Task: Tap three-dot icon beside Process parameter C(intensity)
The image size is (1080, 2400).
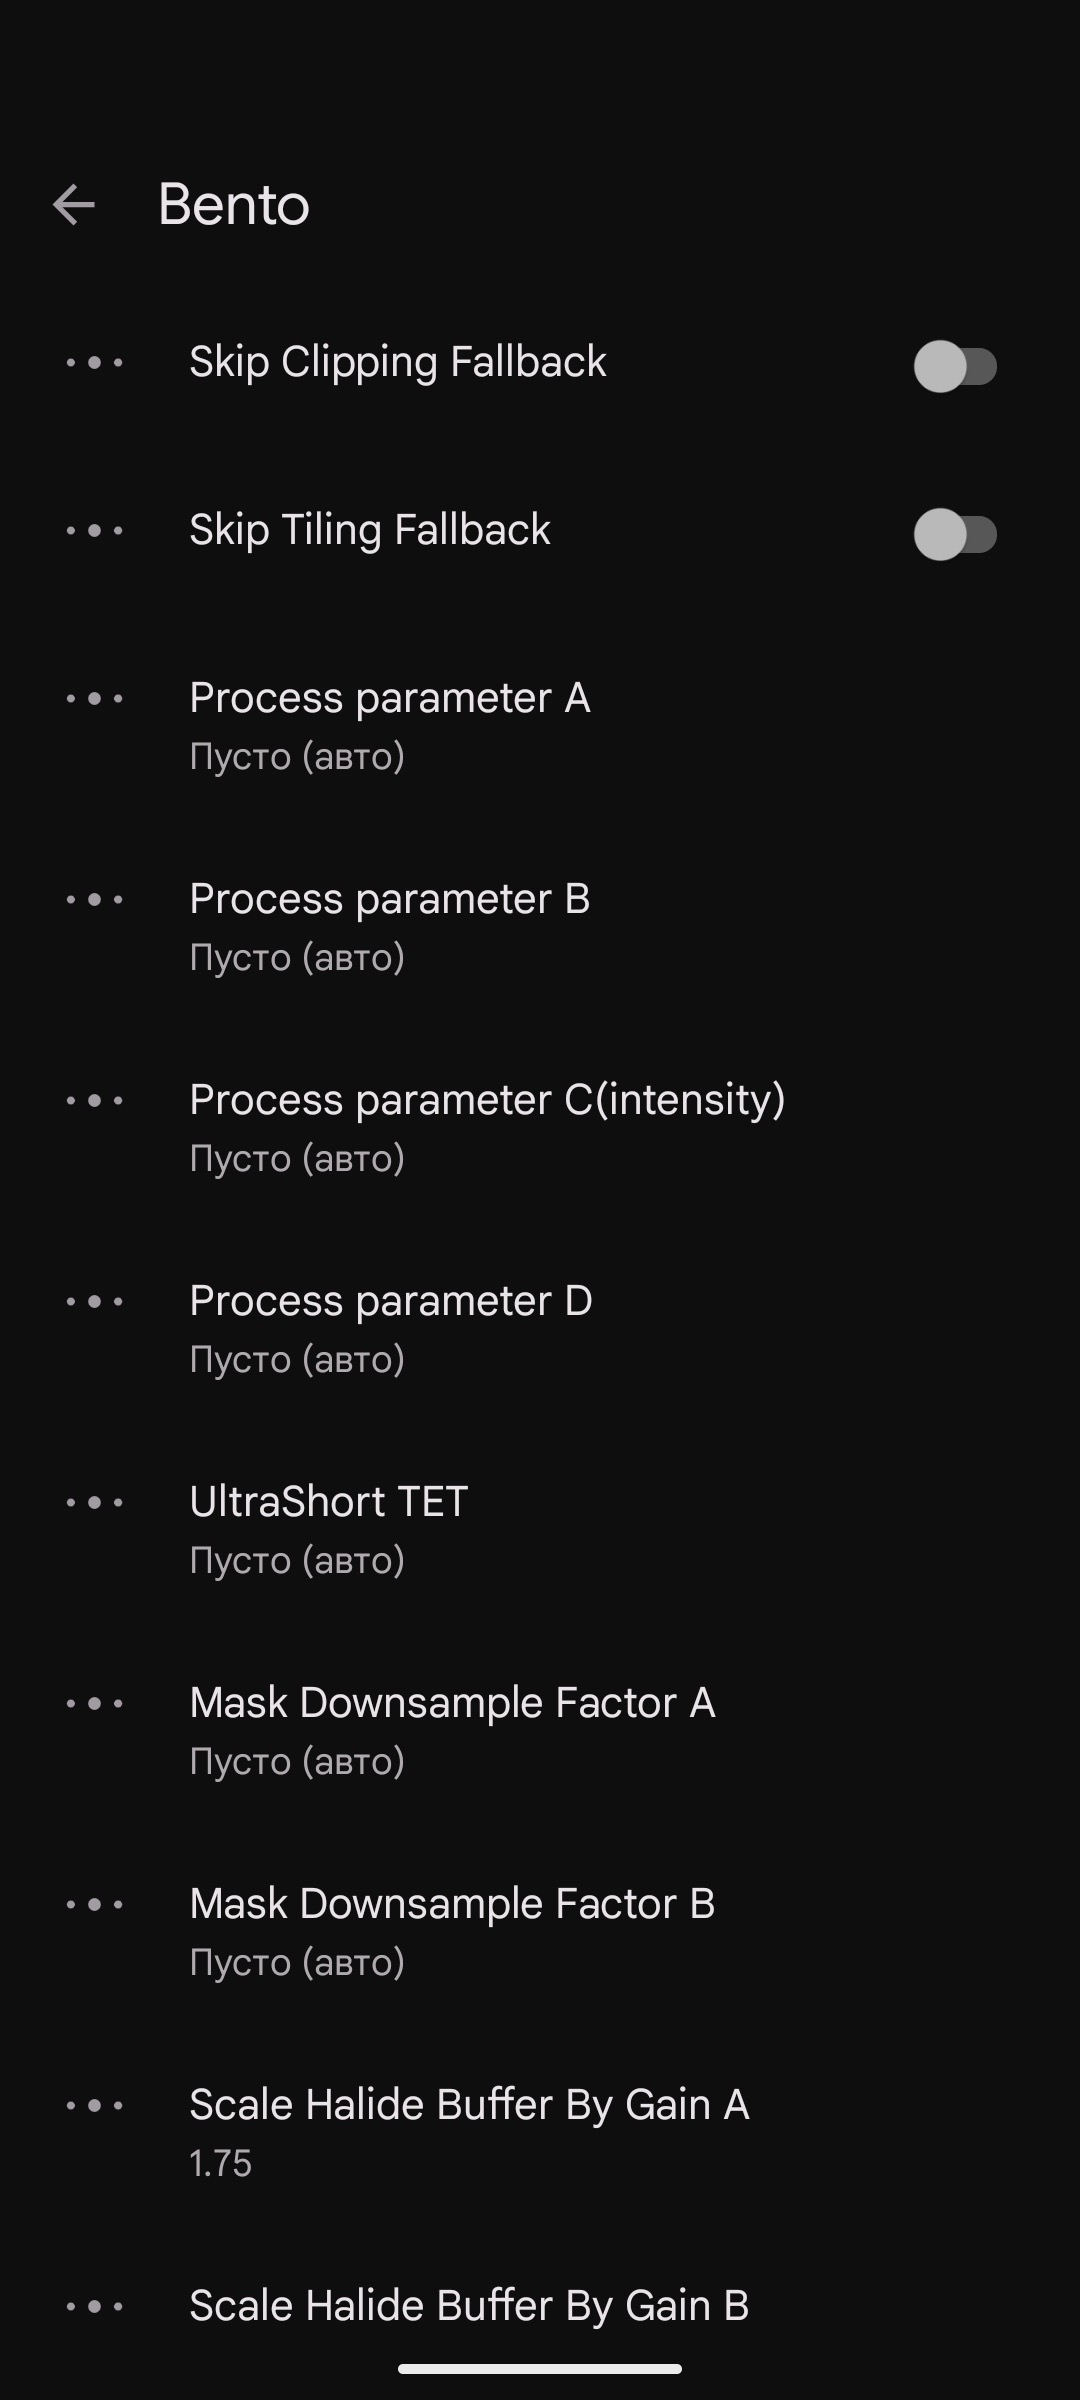Action: 95,1100
